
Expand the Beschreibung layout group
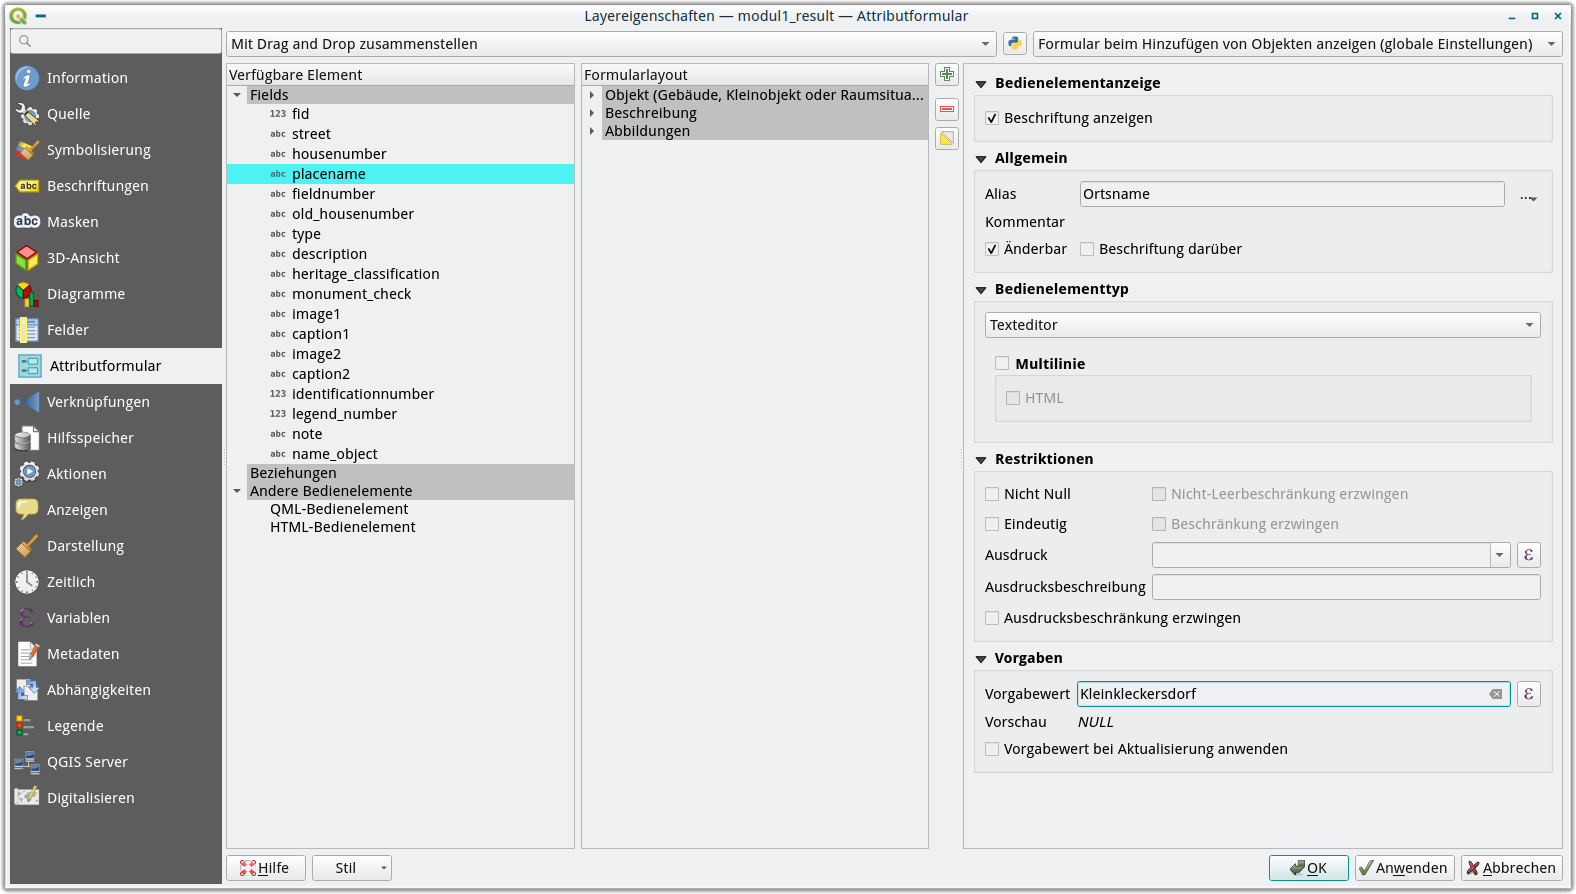pos(592,113)
